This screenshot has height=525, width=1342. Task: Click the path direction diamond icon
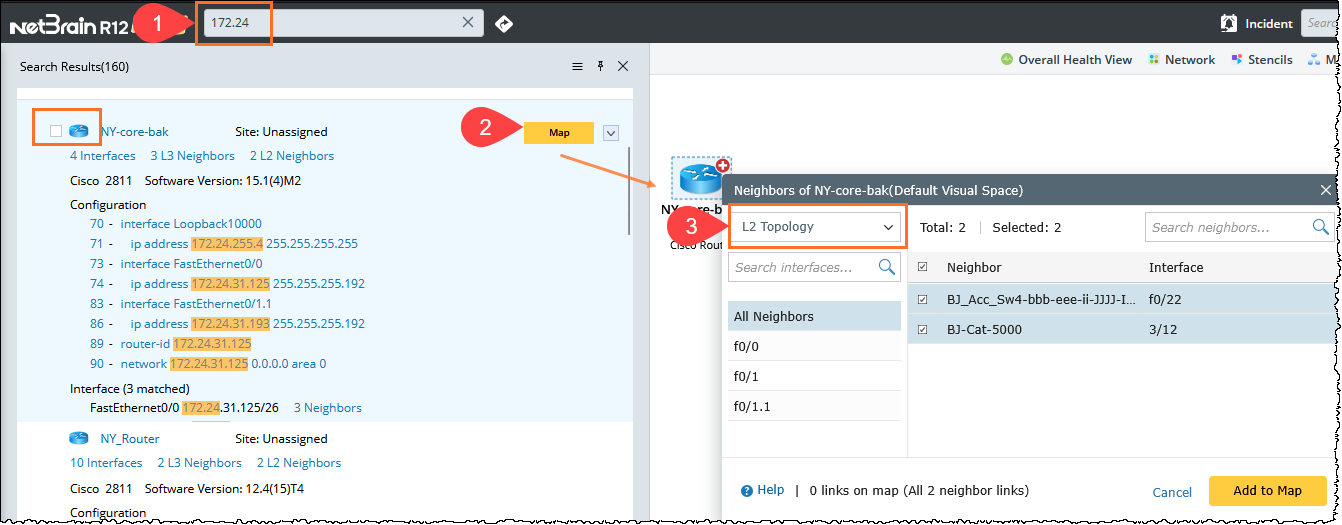coord(504,23)
